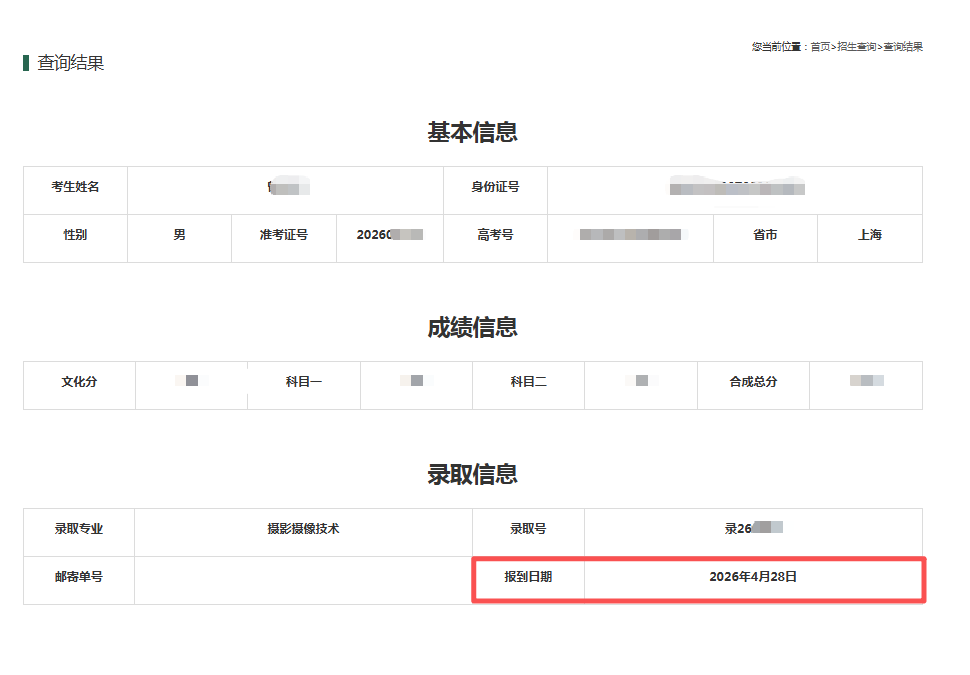Screen dimensions: 970x675
Task: Click the 录取信息 section heading
Action: [472, 474]
